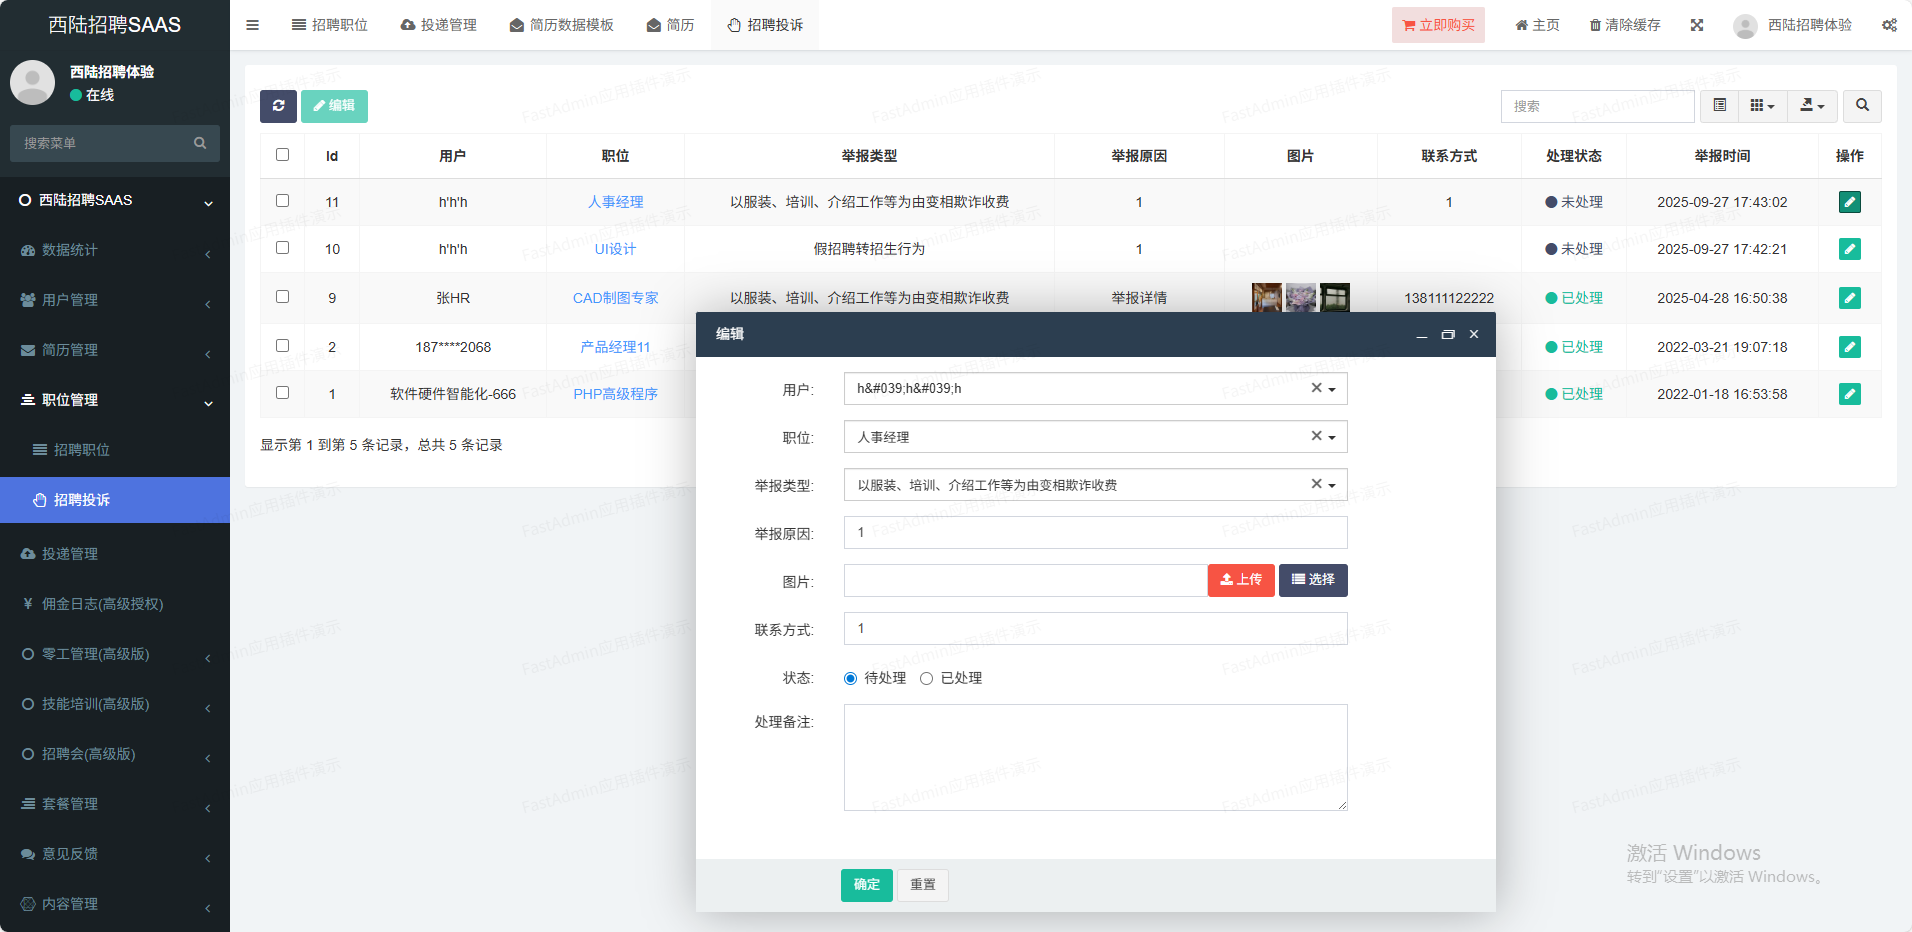Toggle the table view list icon
Screen dimensions: 1912x932
pos(1719,106)
